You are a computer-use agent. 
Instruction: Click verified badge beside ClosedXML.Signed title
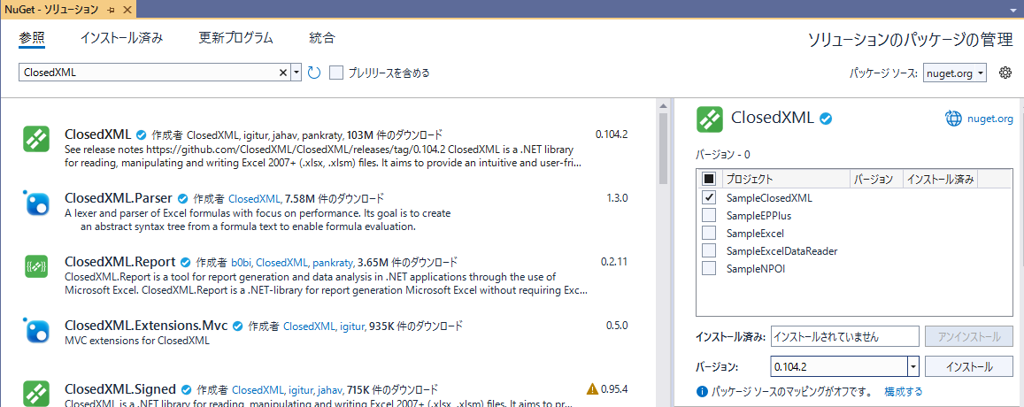pyautogui.click(x=187, y=390)
